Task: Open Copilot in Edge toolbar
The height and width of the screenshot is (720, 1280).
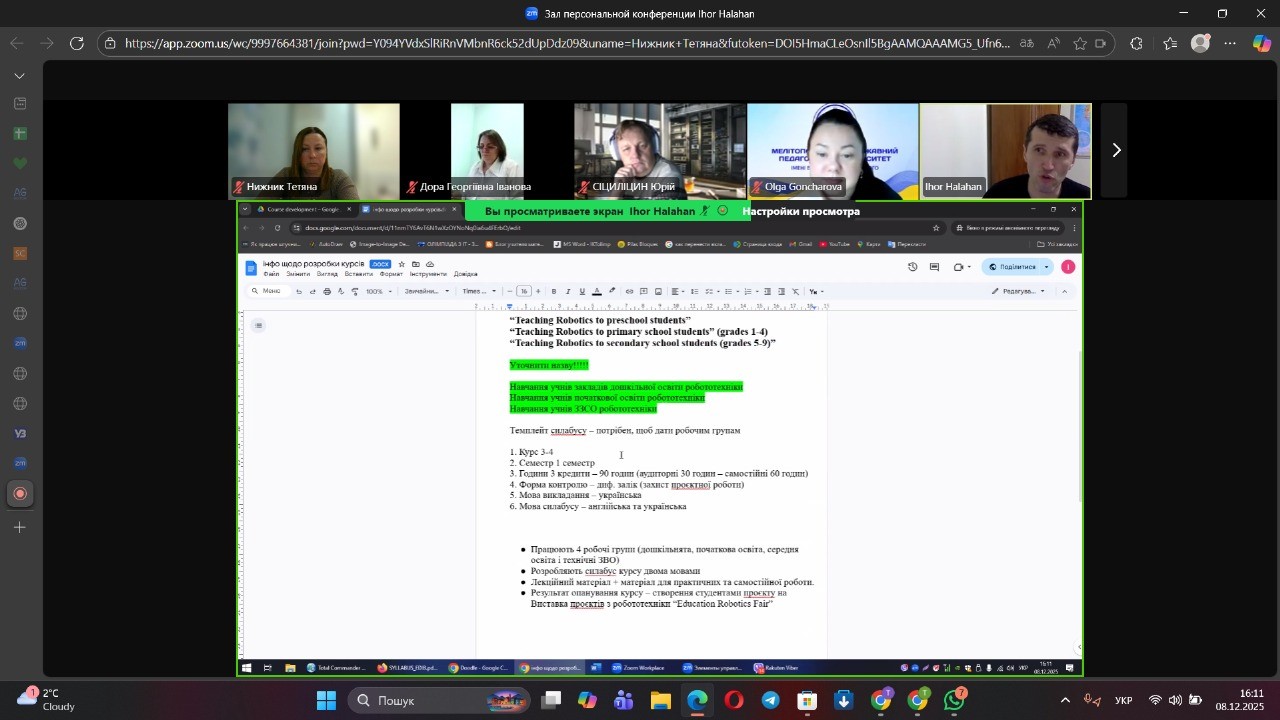Action: point(1261,43)
